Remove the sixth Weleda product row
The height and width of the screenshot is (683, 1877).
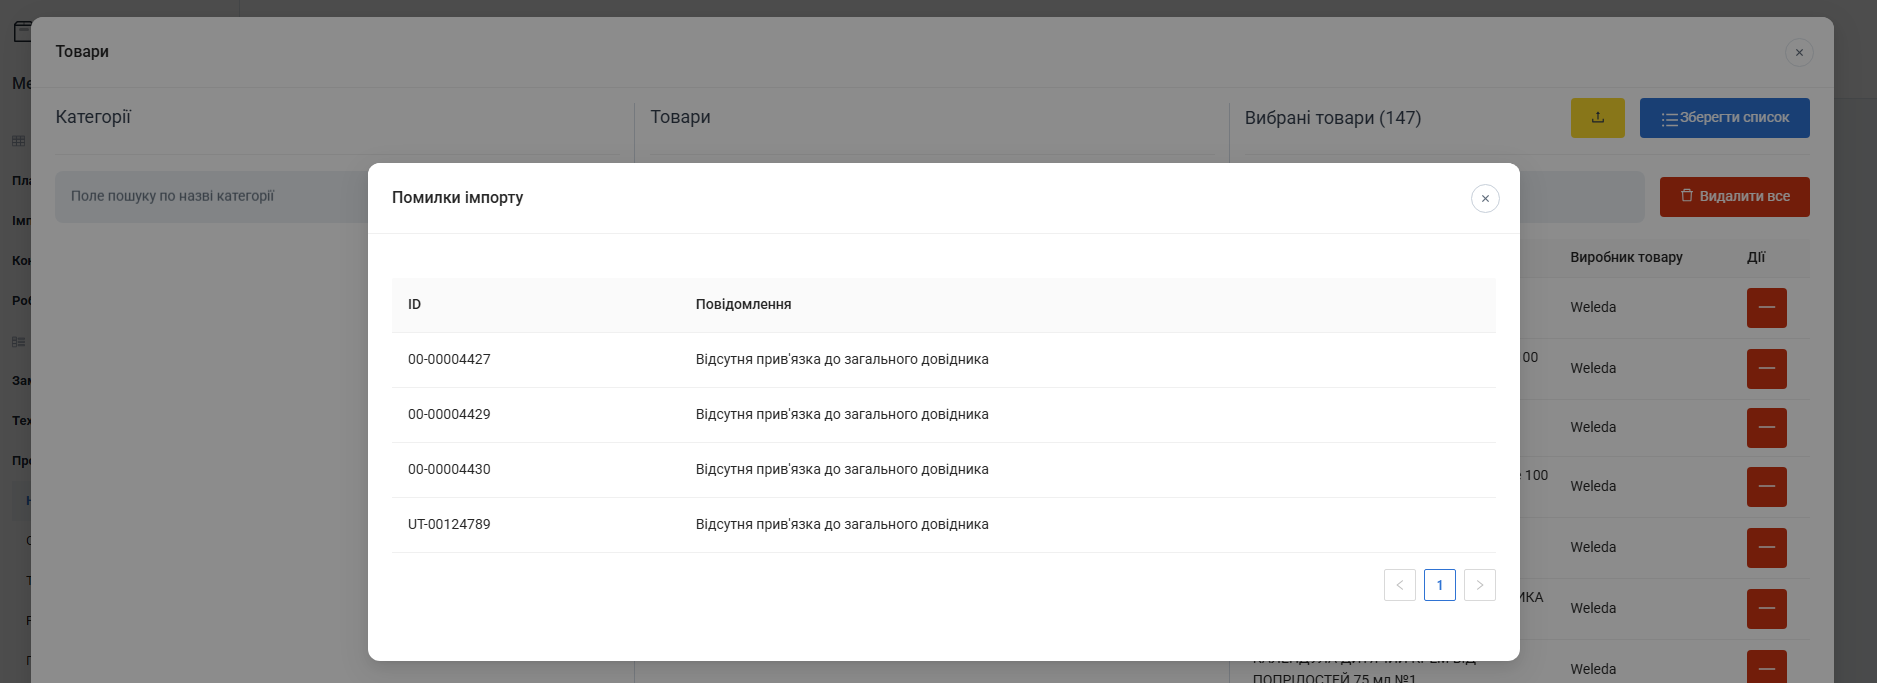coord(1766,609)
